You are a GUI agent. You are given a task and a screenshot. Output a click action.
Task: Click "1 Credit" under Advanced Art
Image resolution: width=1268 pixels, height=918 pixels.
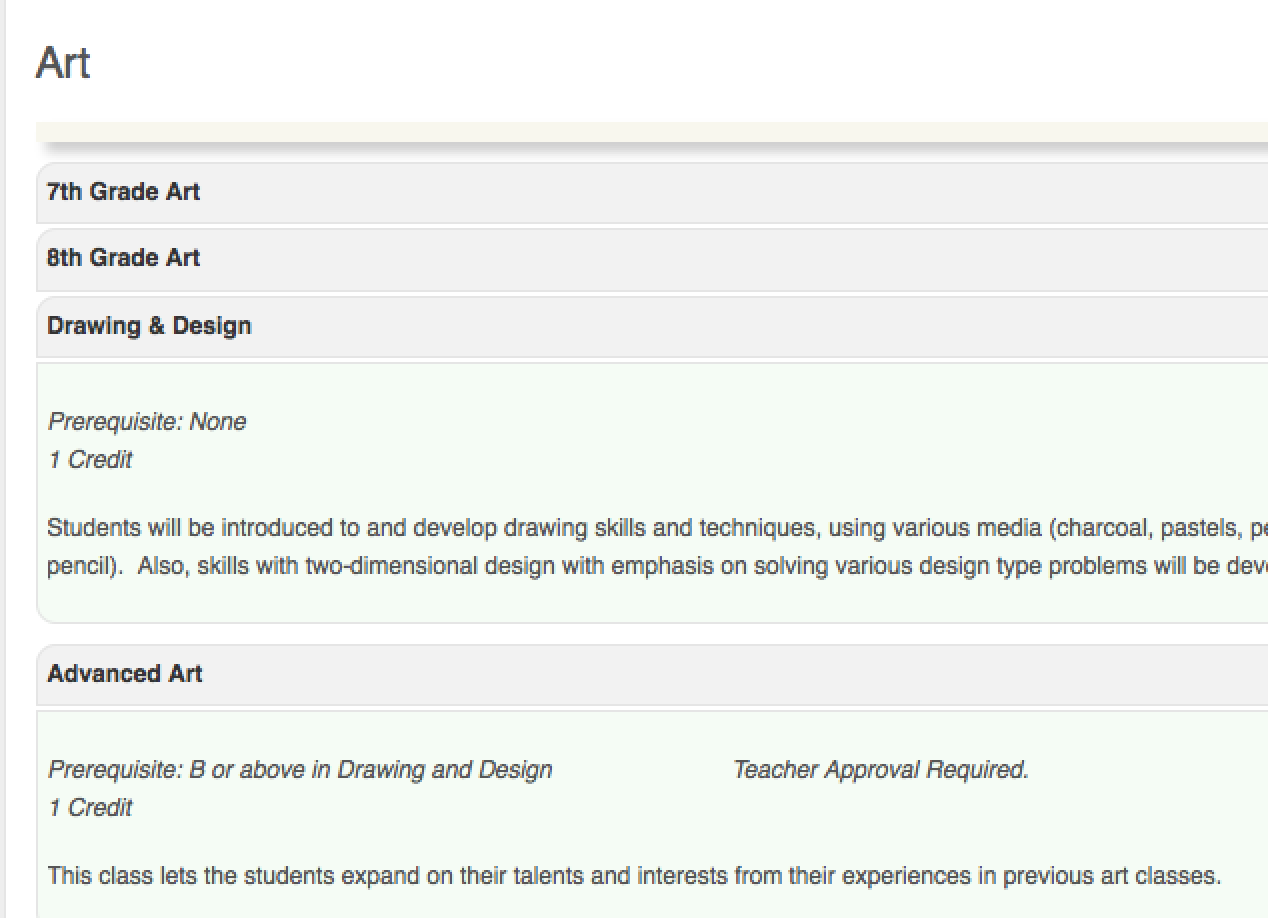coord(90,808)
